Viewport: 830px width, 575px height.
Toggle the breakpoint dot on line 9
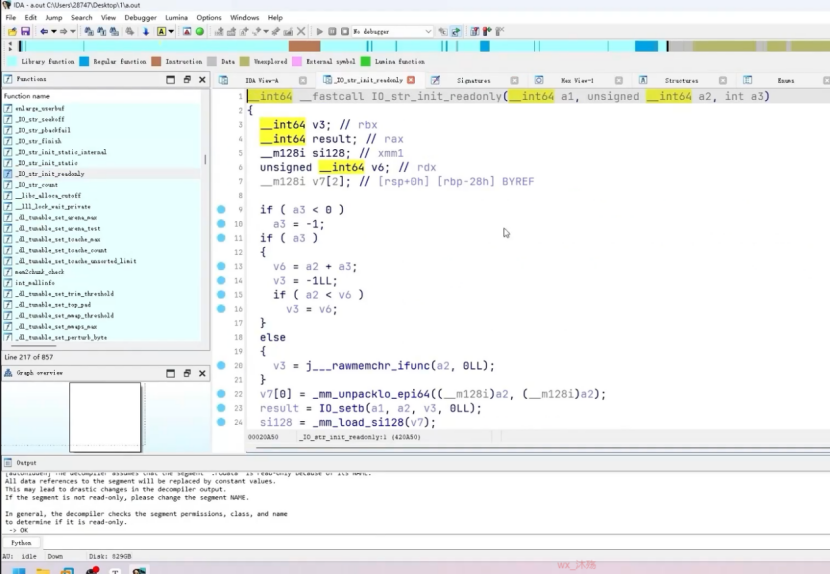point(221,210)
